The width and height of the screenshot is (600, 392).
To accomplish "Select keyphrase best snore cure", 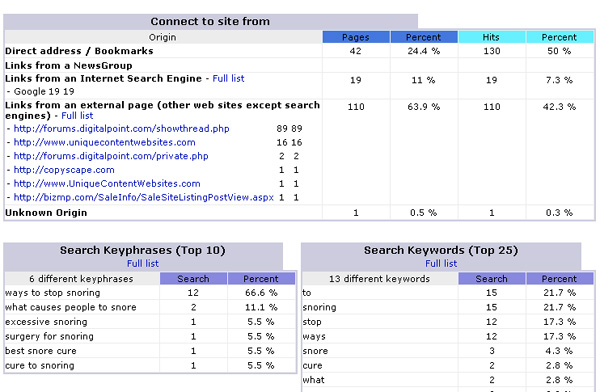I will pyautogui.click(x=41, y=351).
